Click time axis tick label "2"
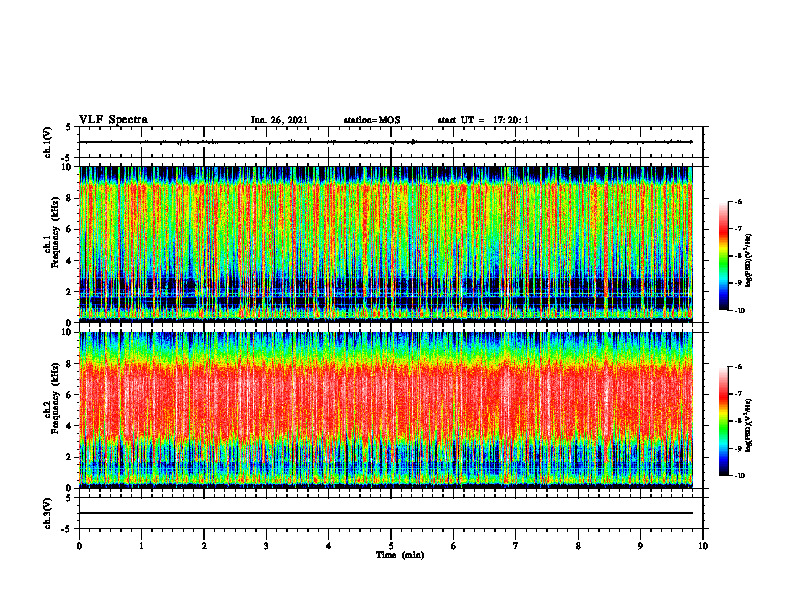 pyautogui.click(x=204, y=546)
